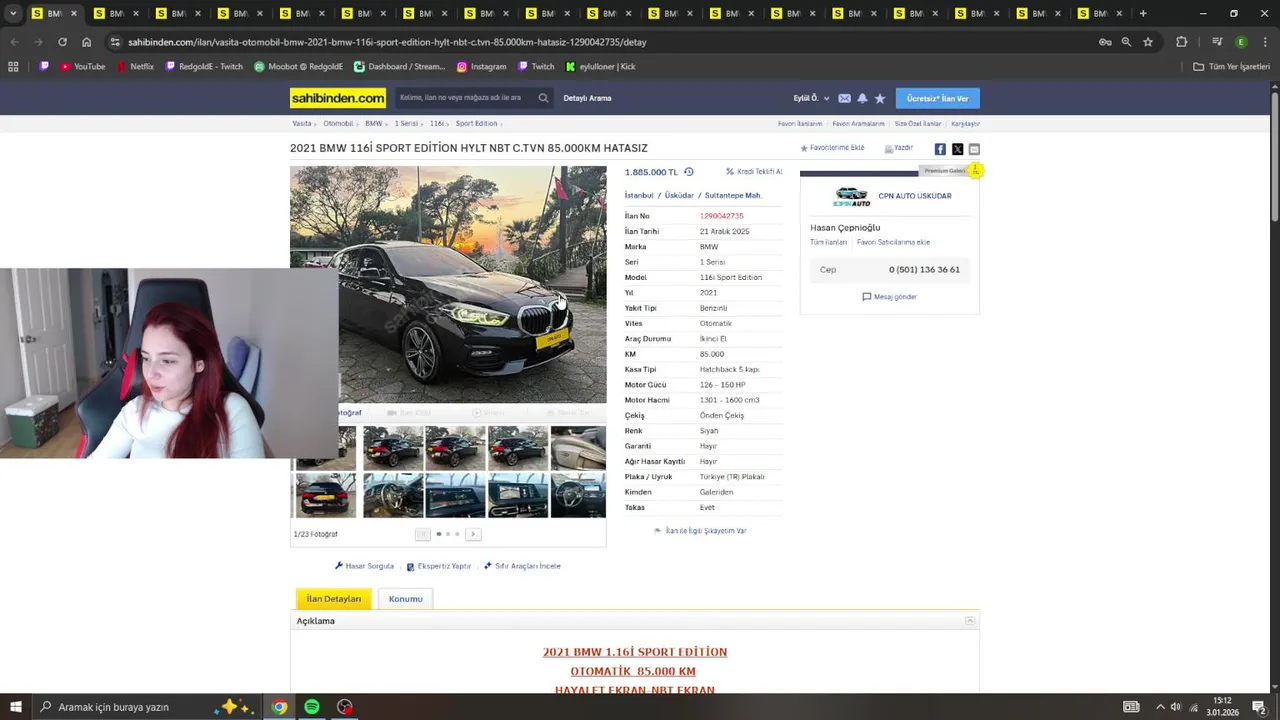The image size is (1280, 720).
Task: Open a new browser tab with plus button
Action: (x=1143, y=13)
